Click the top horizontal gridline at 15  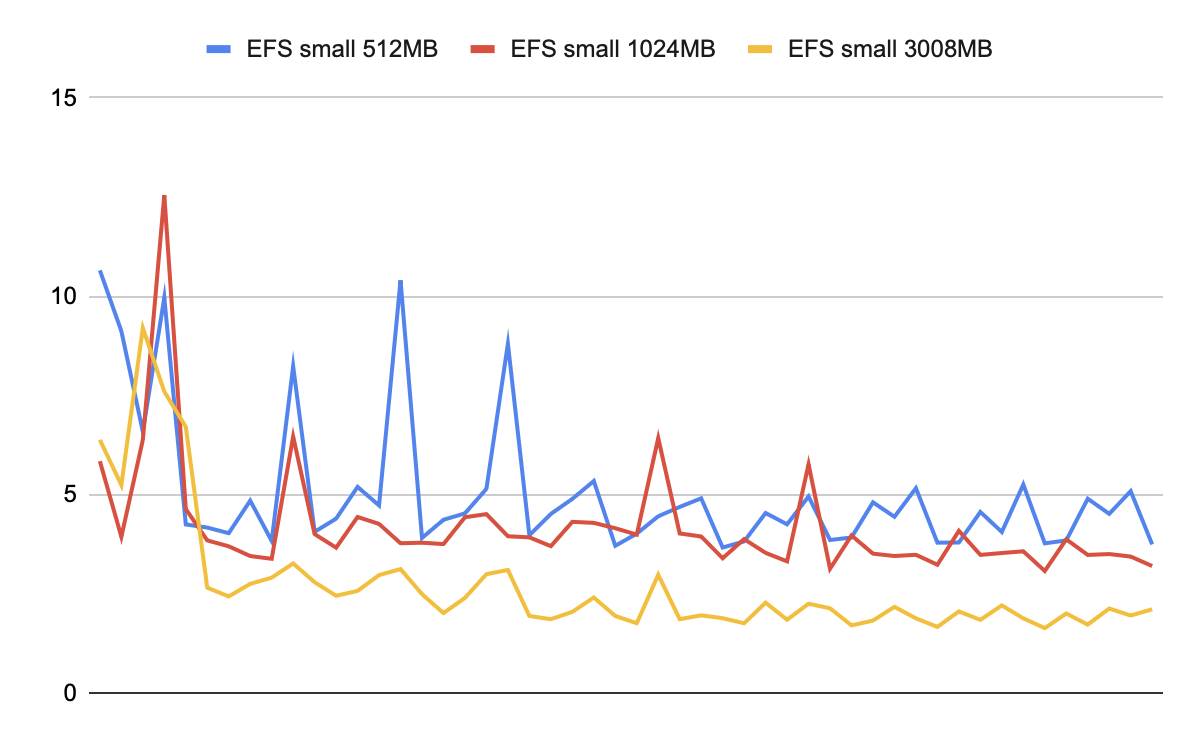pyautogui.click(x=630, y=98)
